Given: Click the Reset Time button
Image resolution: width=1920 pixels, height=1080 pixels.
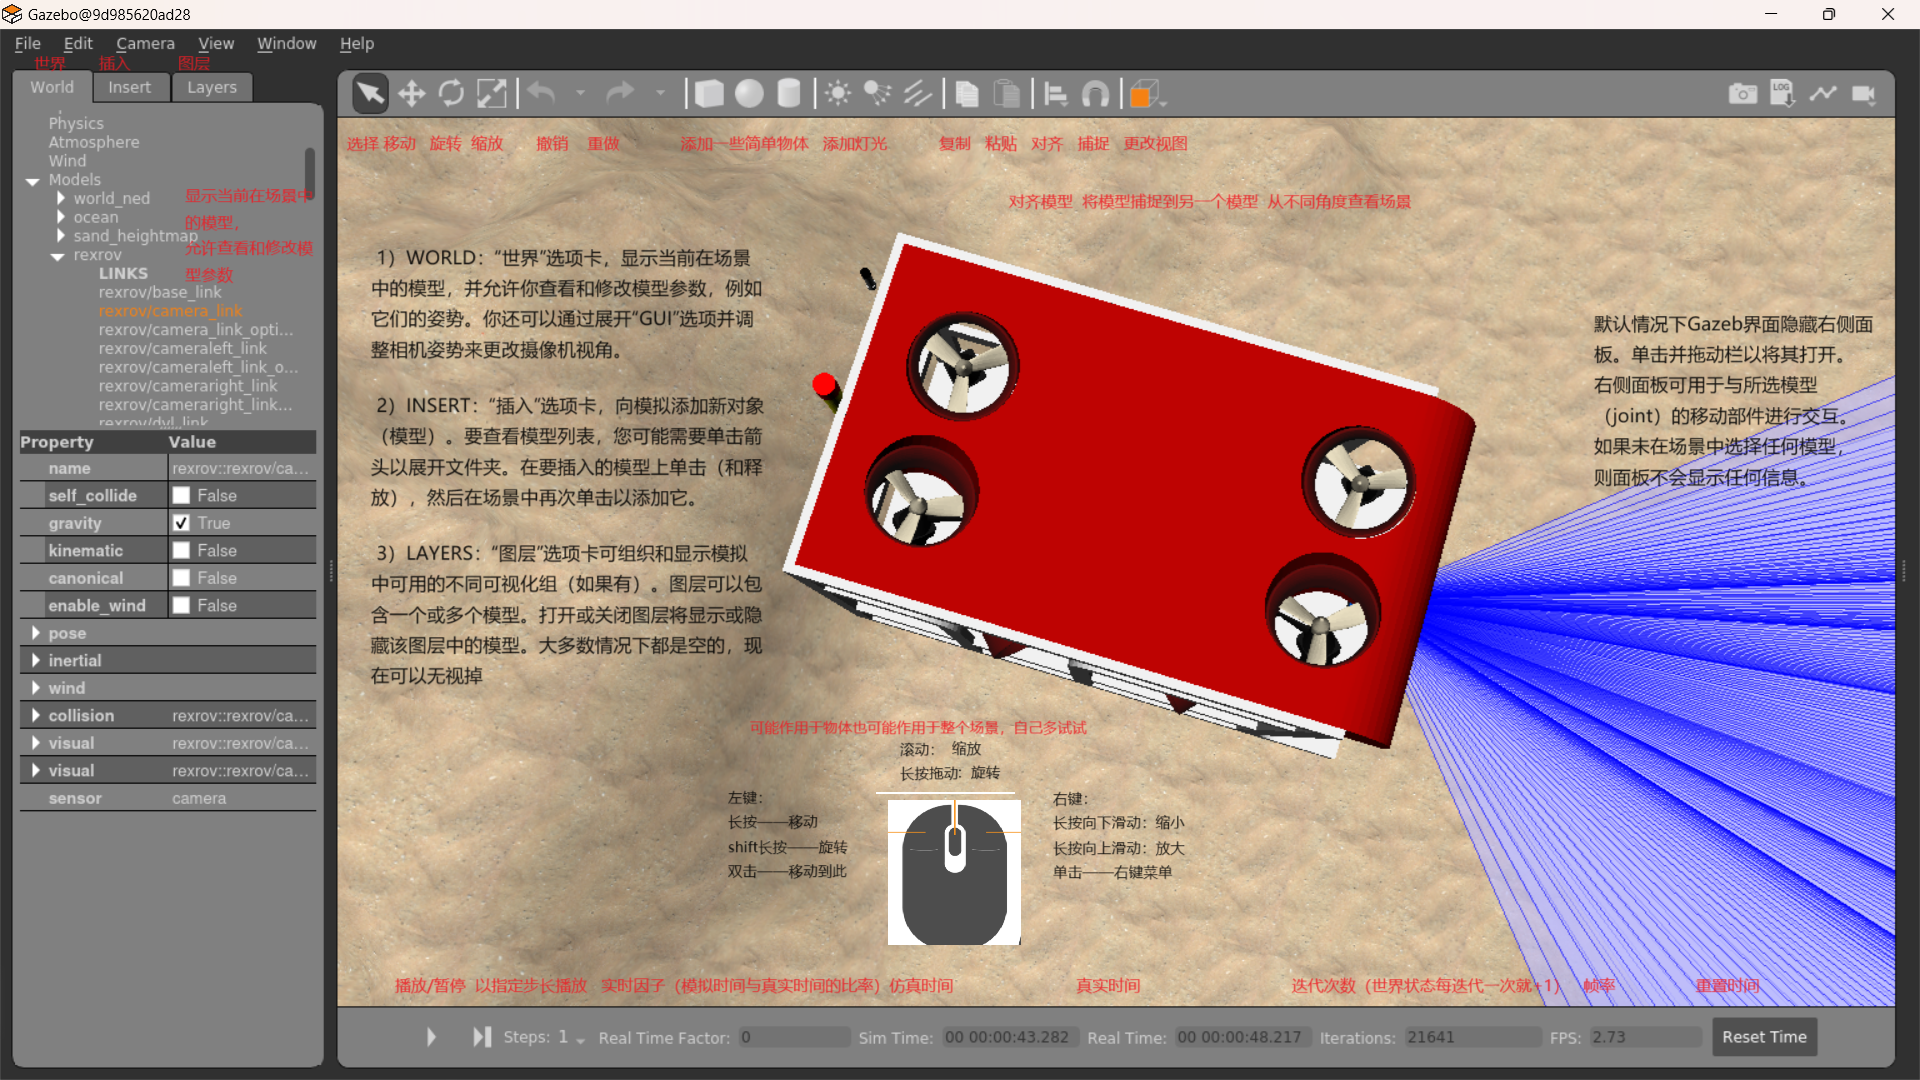Looking at the screenshot, I should (1763, 1036).
